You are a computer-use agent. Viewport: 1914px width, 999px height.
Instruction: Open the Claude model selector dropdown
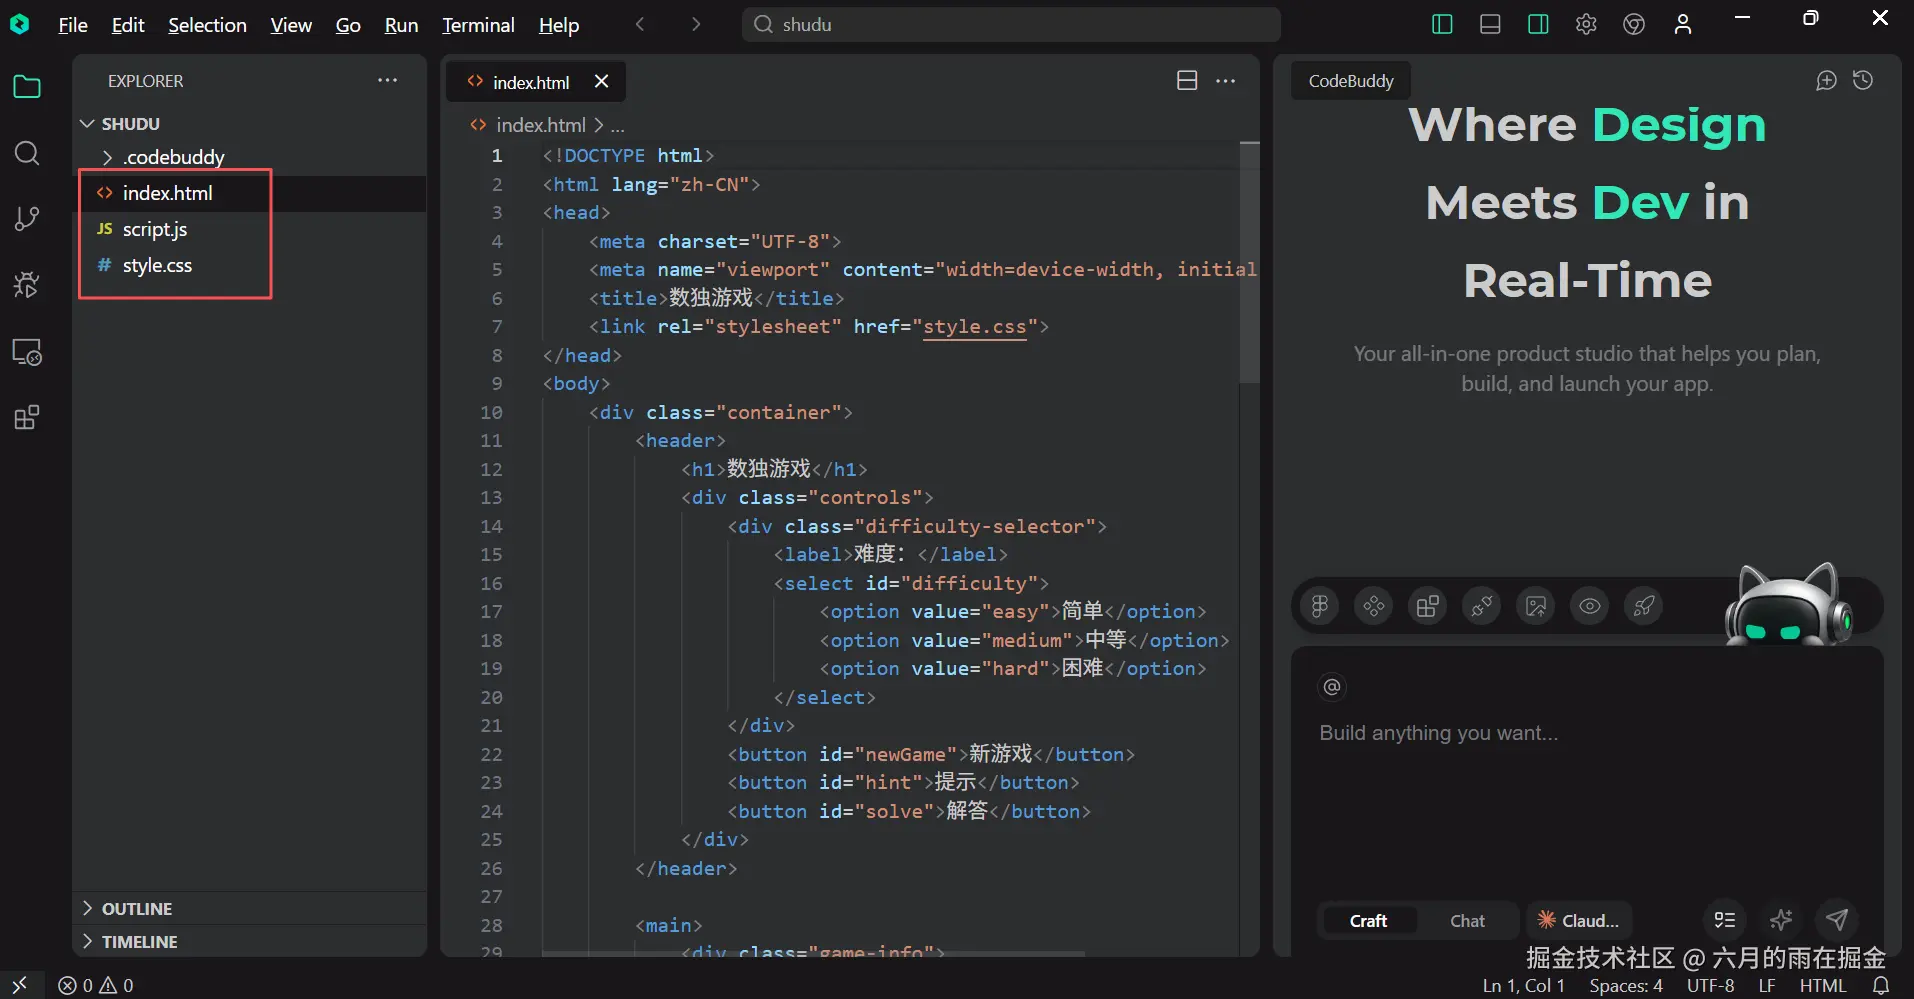point(1579,921)
